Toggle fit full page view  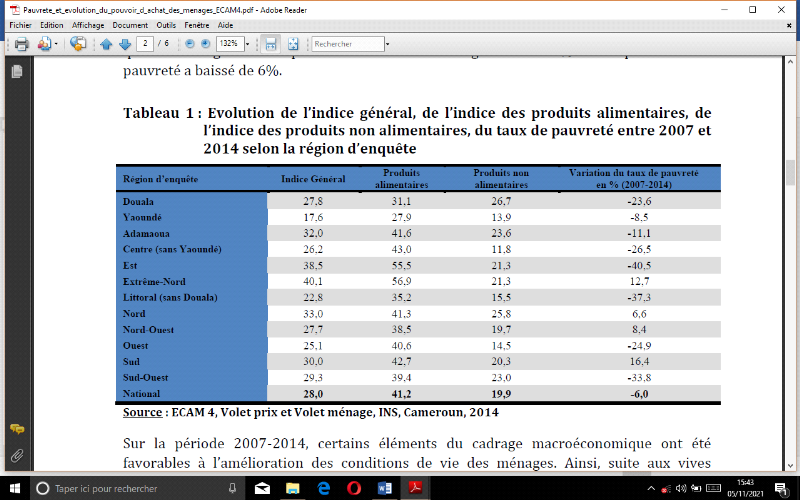point(293,44)
